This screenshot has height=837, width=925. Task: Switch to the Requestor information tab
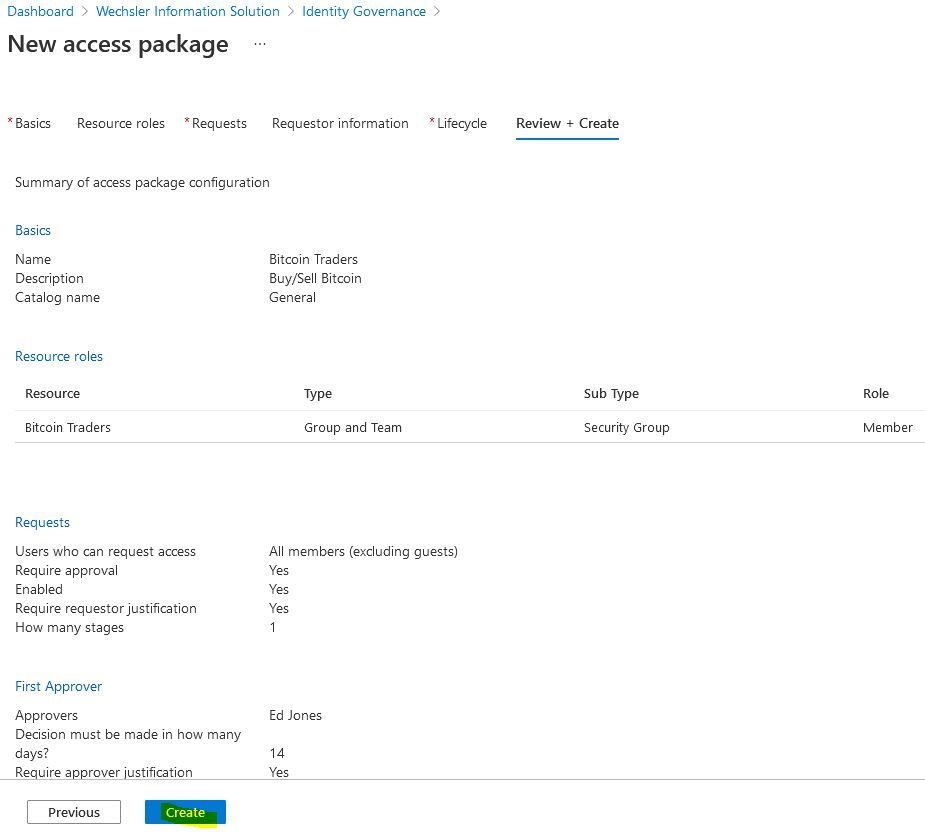[x=340, y=123]
